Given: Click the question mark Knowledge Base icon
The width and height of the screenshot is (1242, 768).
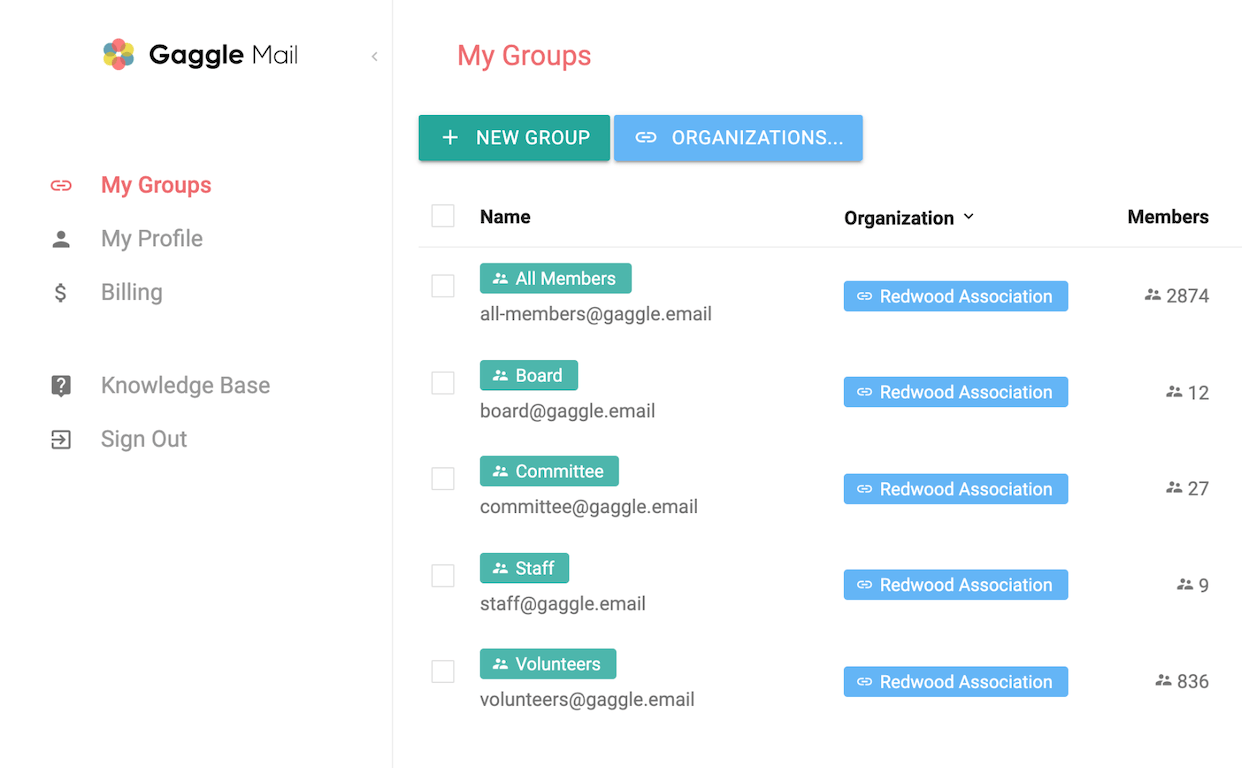Looking at the screenshot, I should (x=61, y=386).
